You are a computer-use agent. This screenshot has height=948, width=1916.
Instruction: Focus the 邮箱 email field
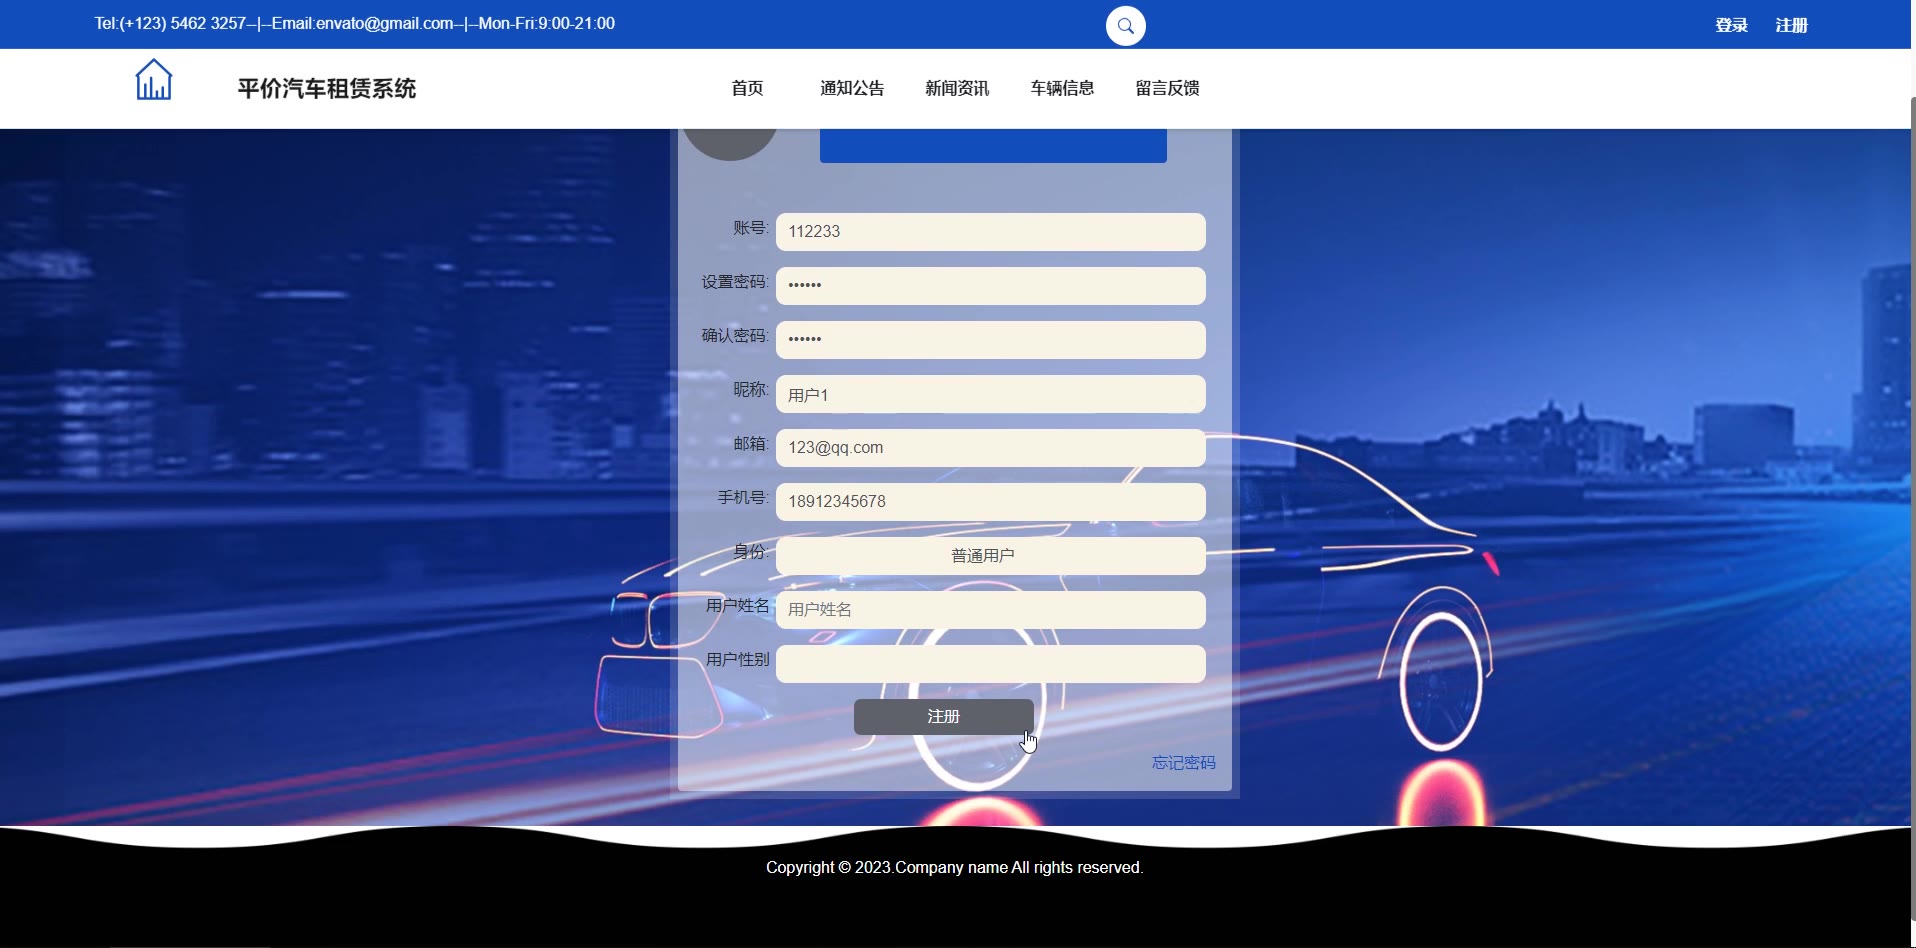(991, 448)
